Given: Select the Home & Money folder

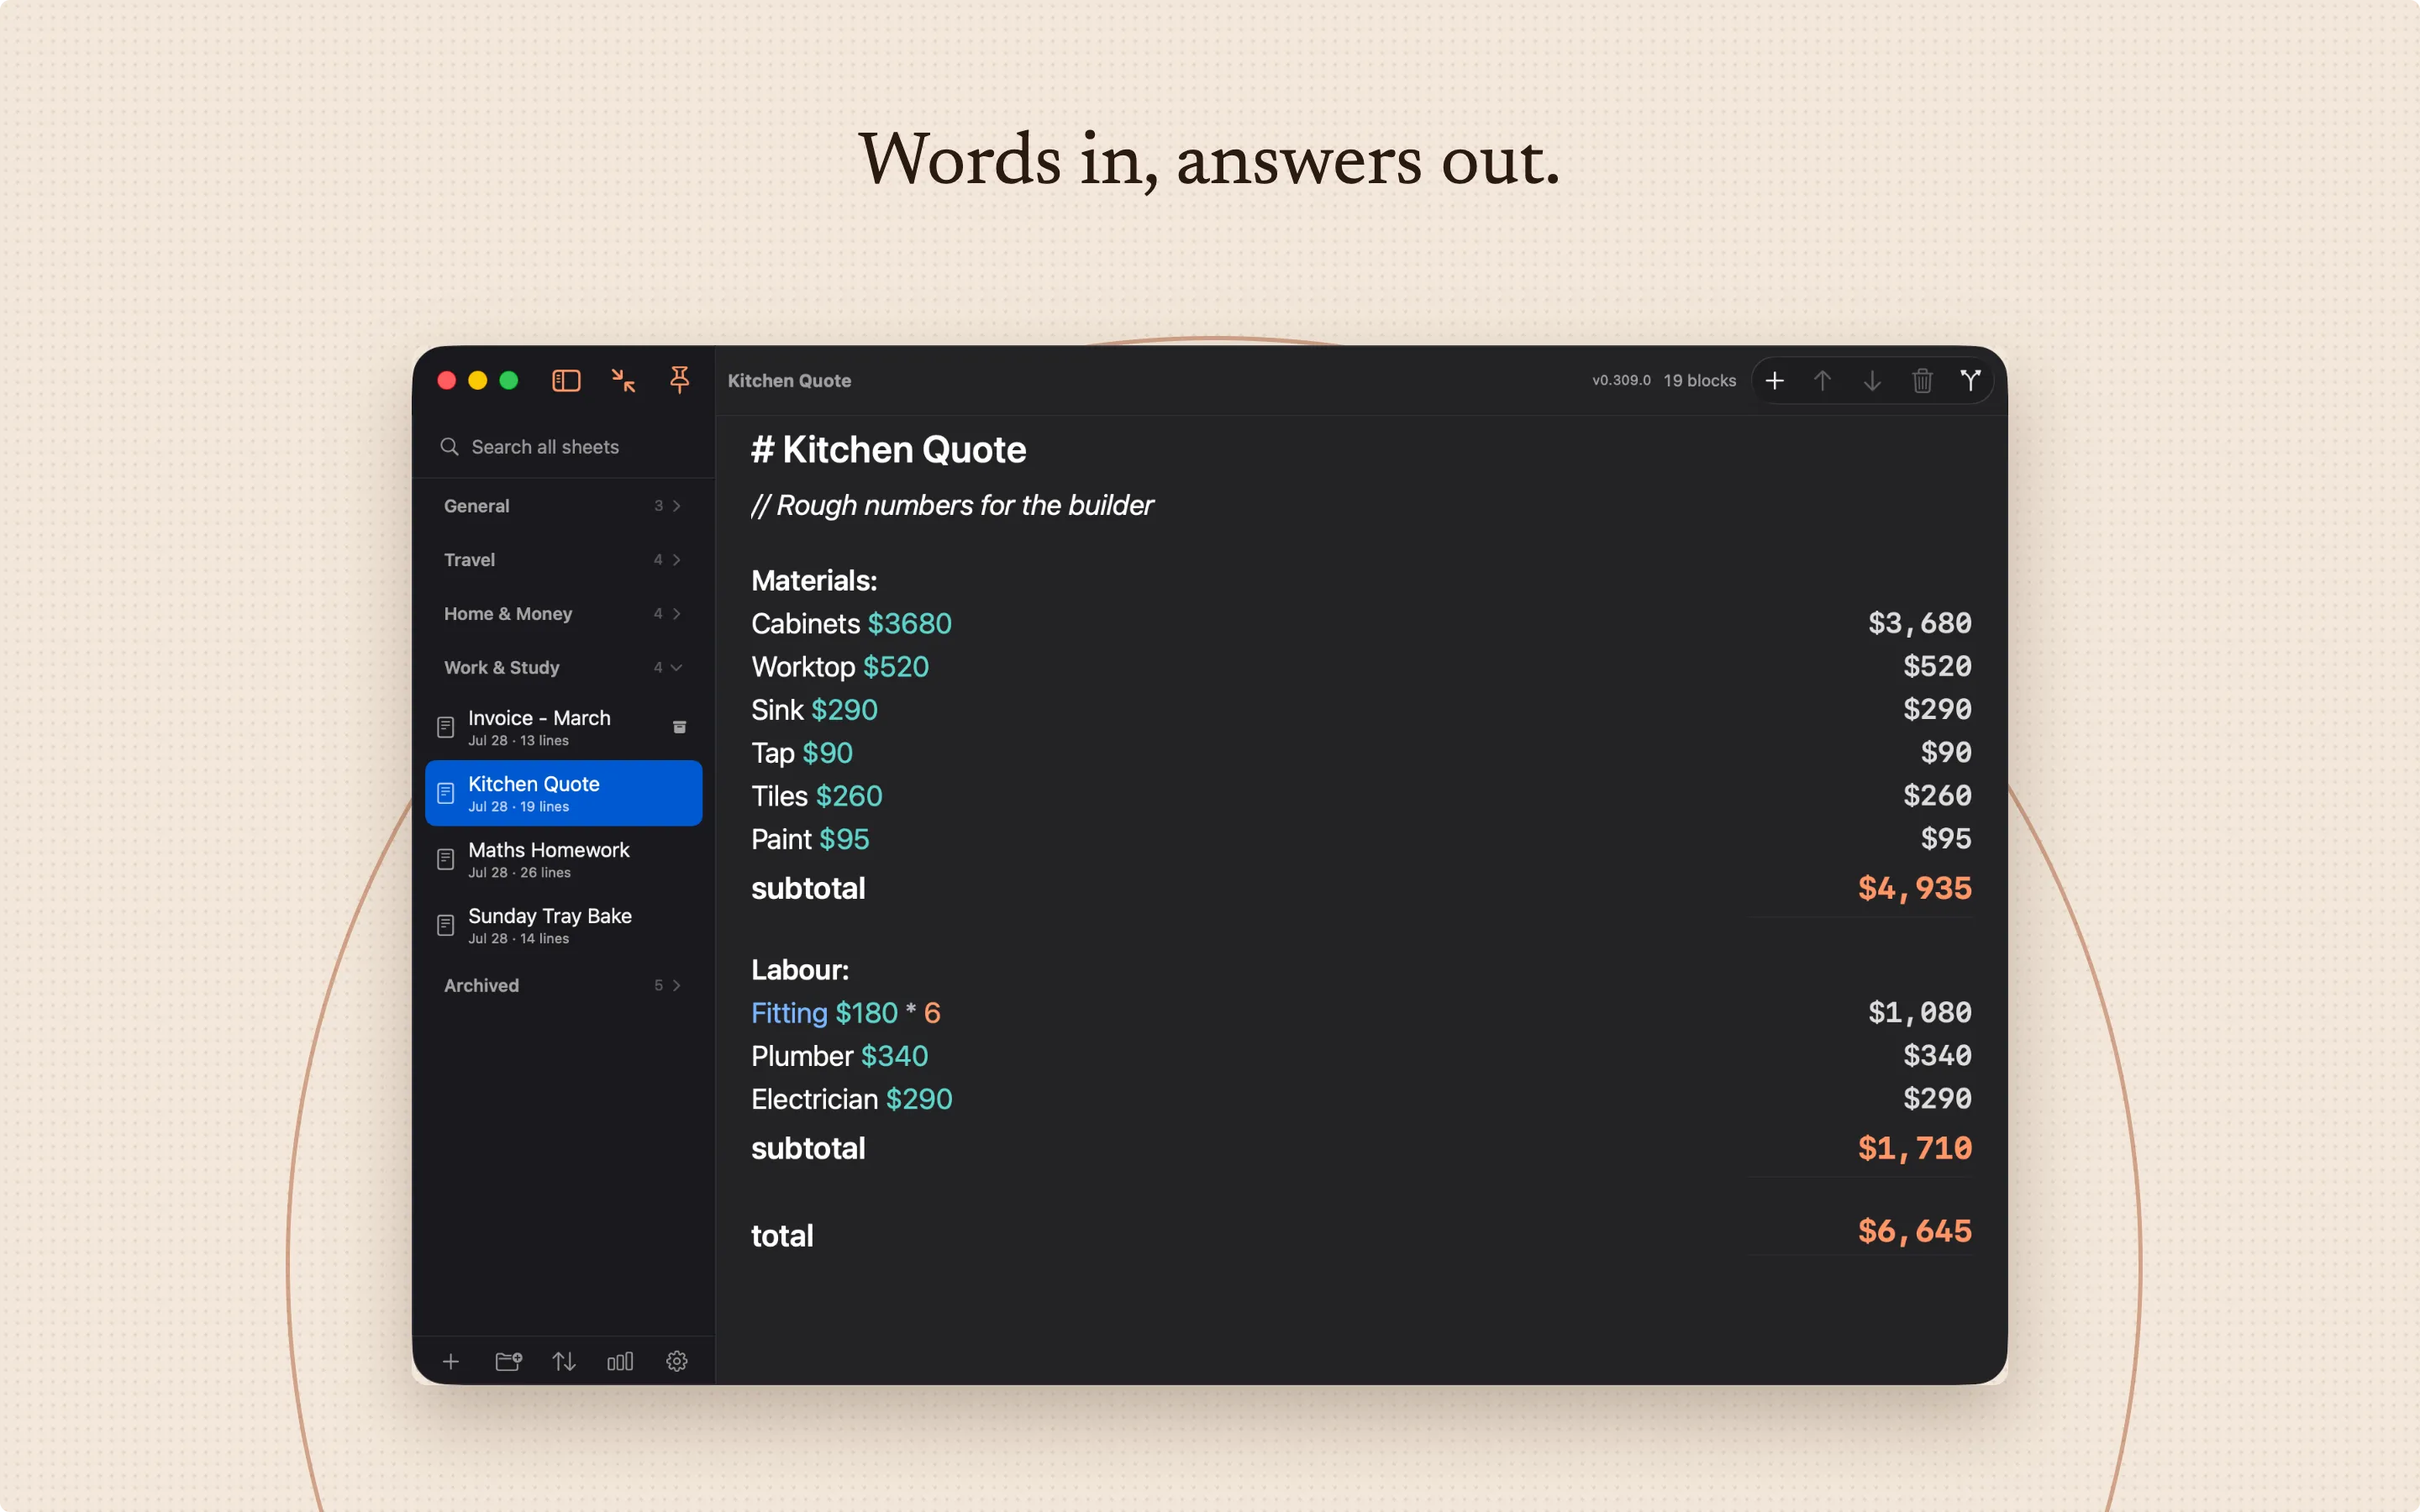Looking at the screenshot, I should [564, 614].
